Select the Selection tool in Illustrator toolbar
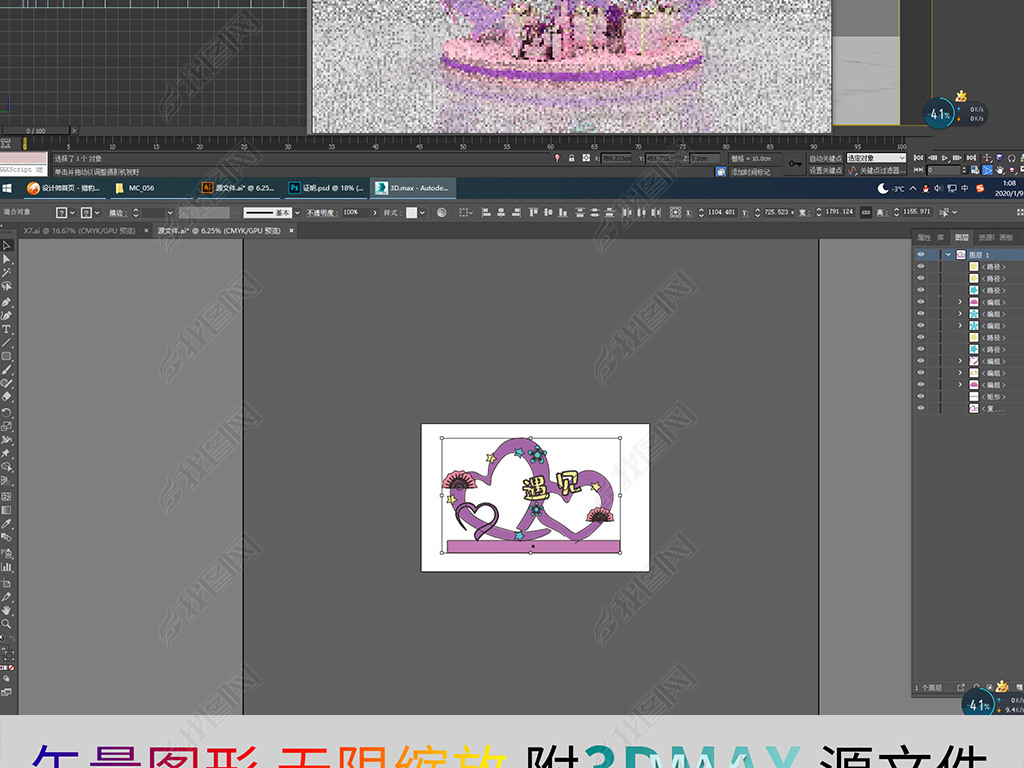The image size is (1024, 768). (7, 246)
